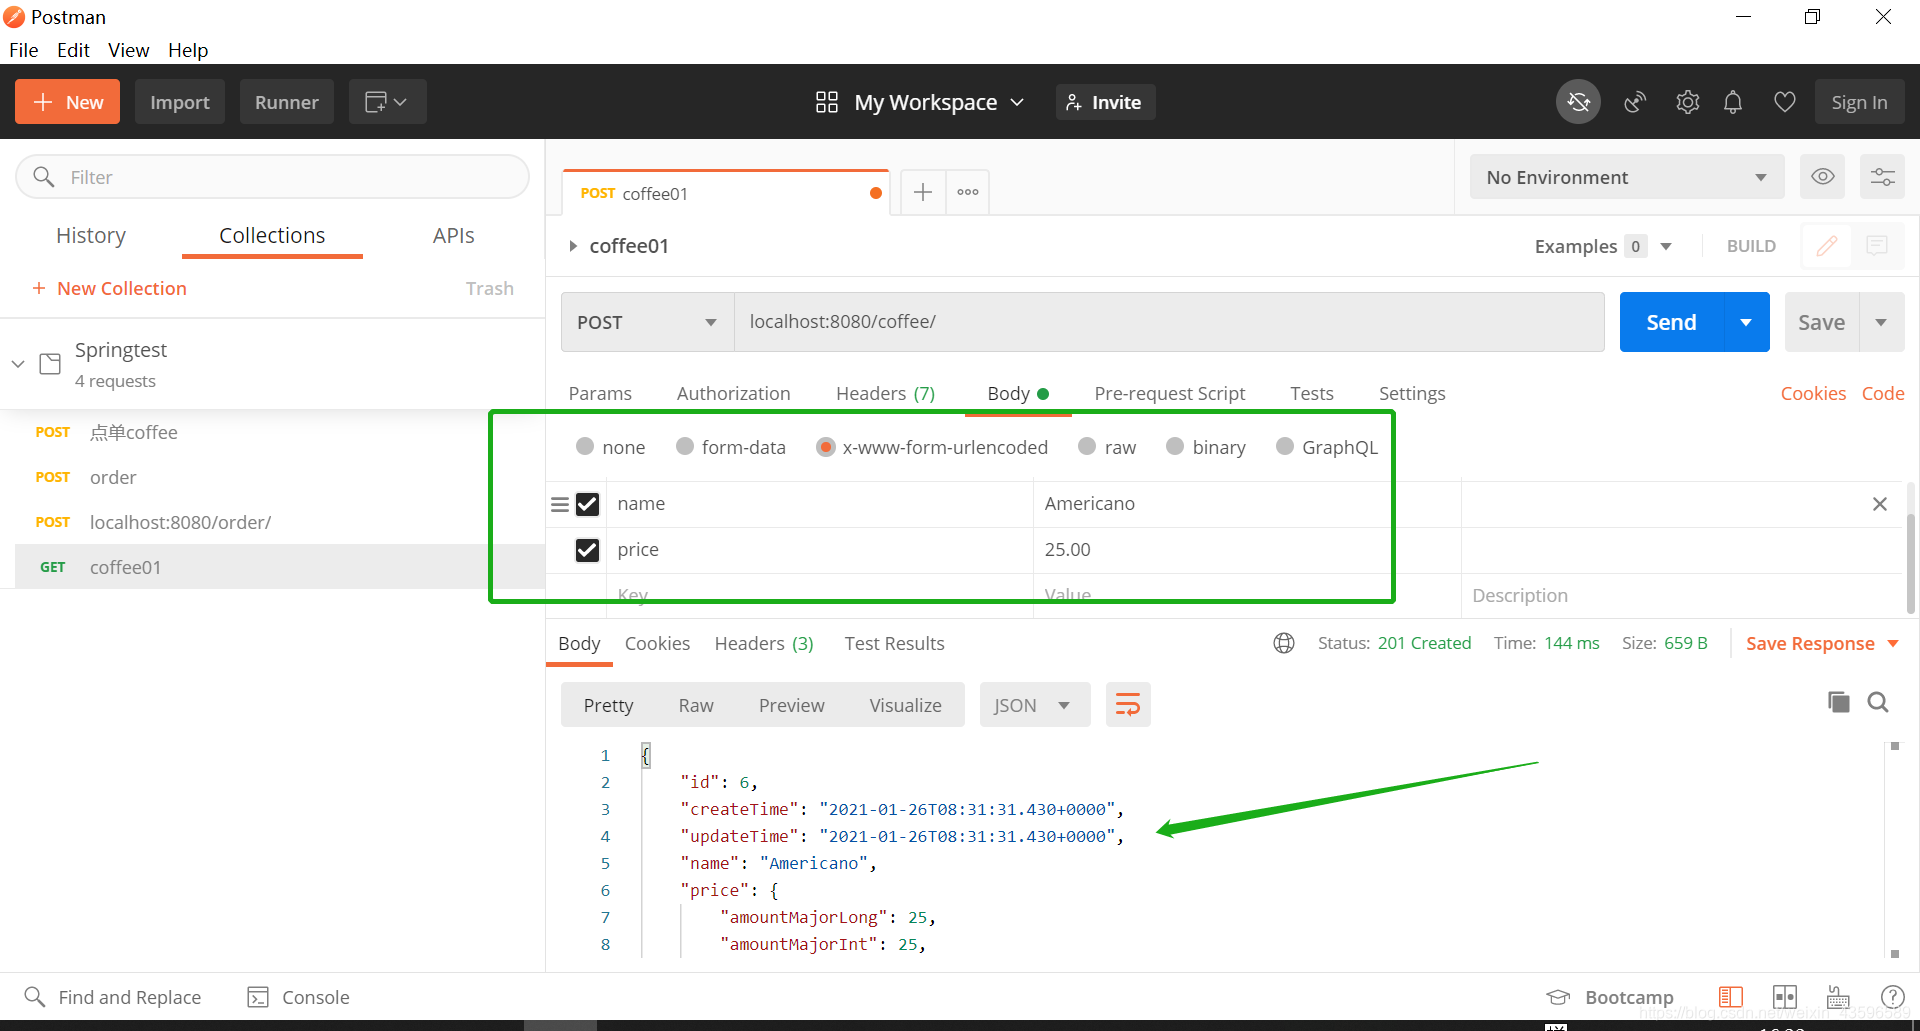Click the sidebar Filter search field
The width and height of the screenshot is (1920, 1031).
click(x=272, y=177)
